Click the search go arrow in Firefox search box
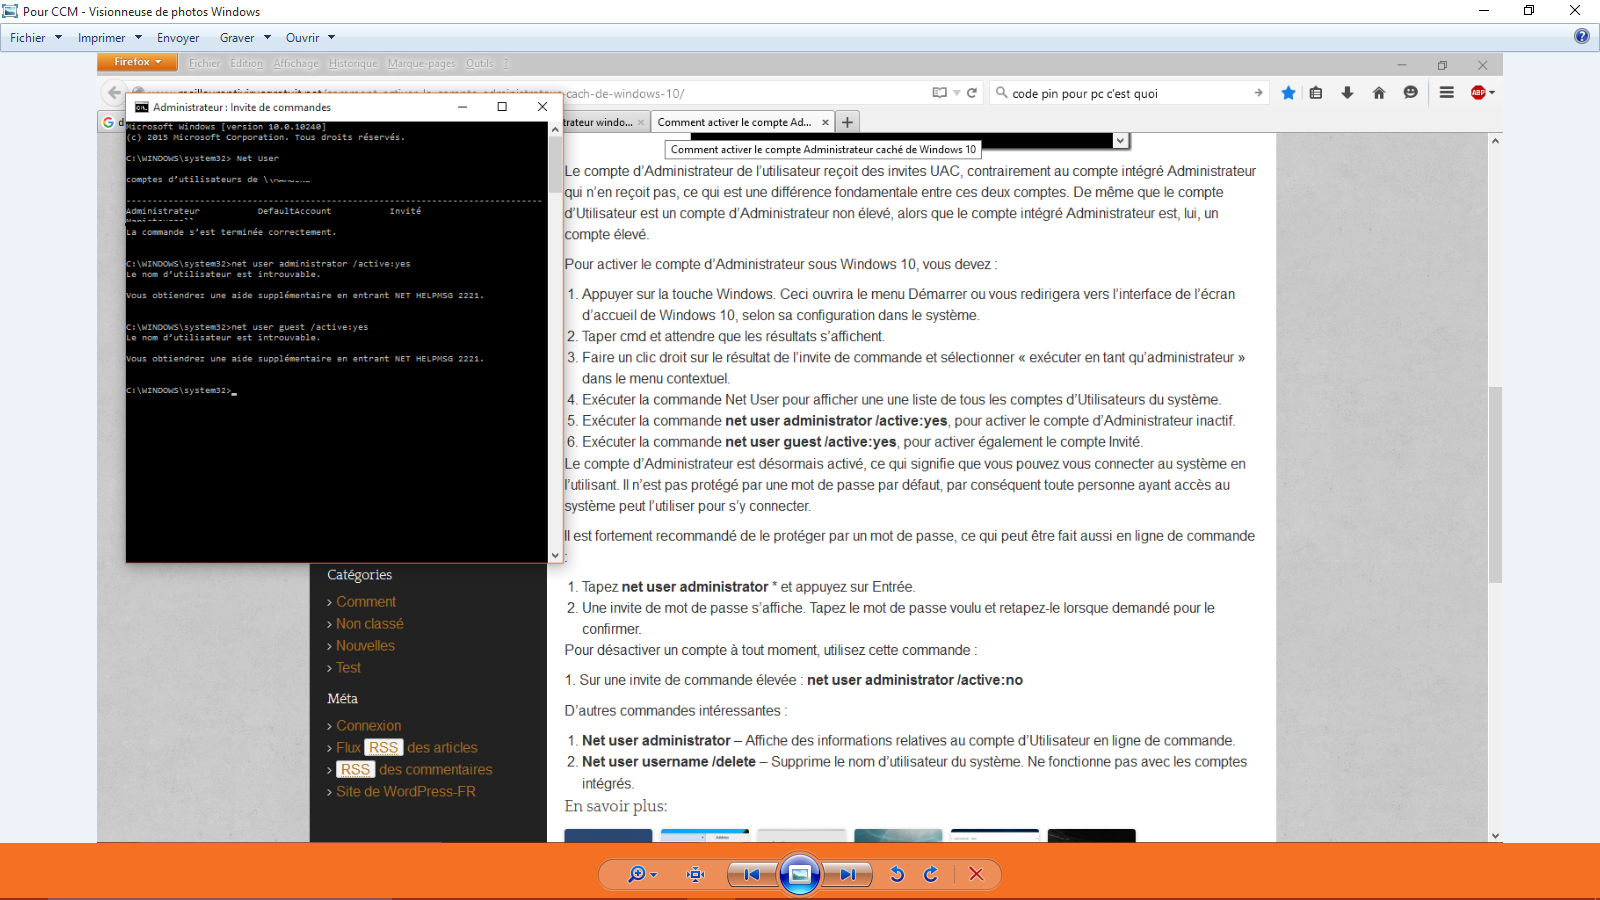Image resolution: width=1600 pixels, height=900 pixels. (x=1258, y=93)
